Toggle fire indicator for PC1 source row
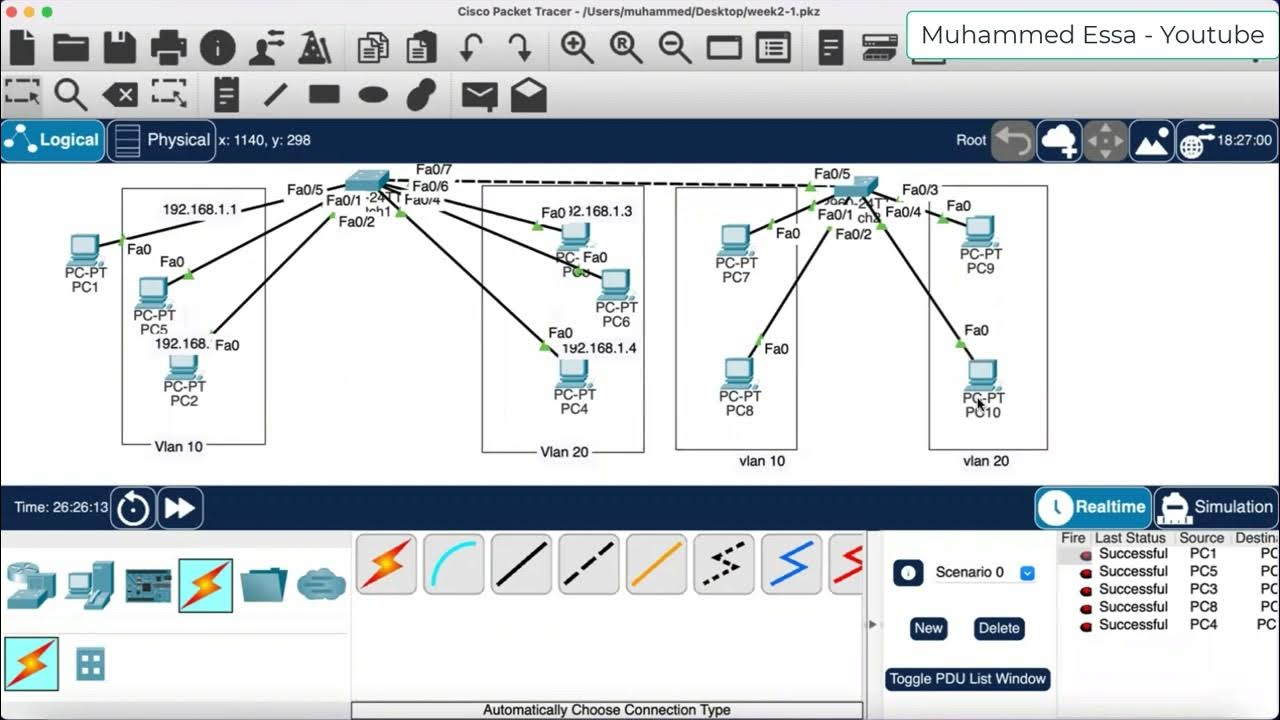This screenshot has height=720, width=1280. coord(1085,554)
